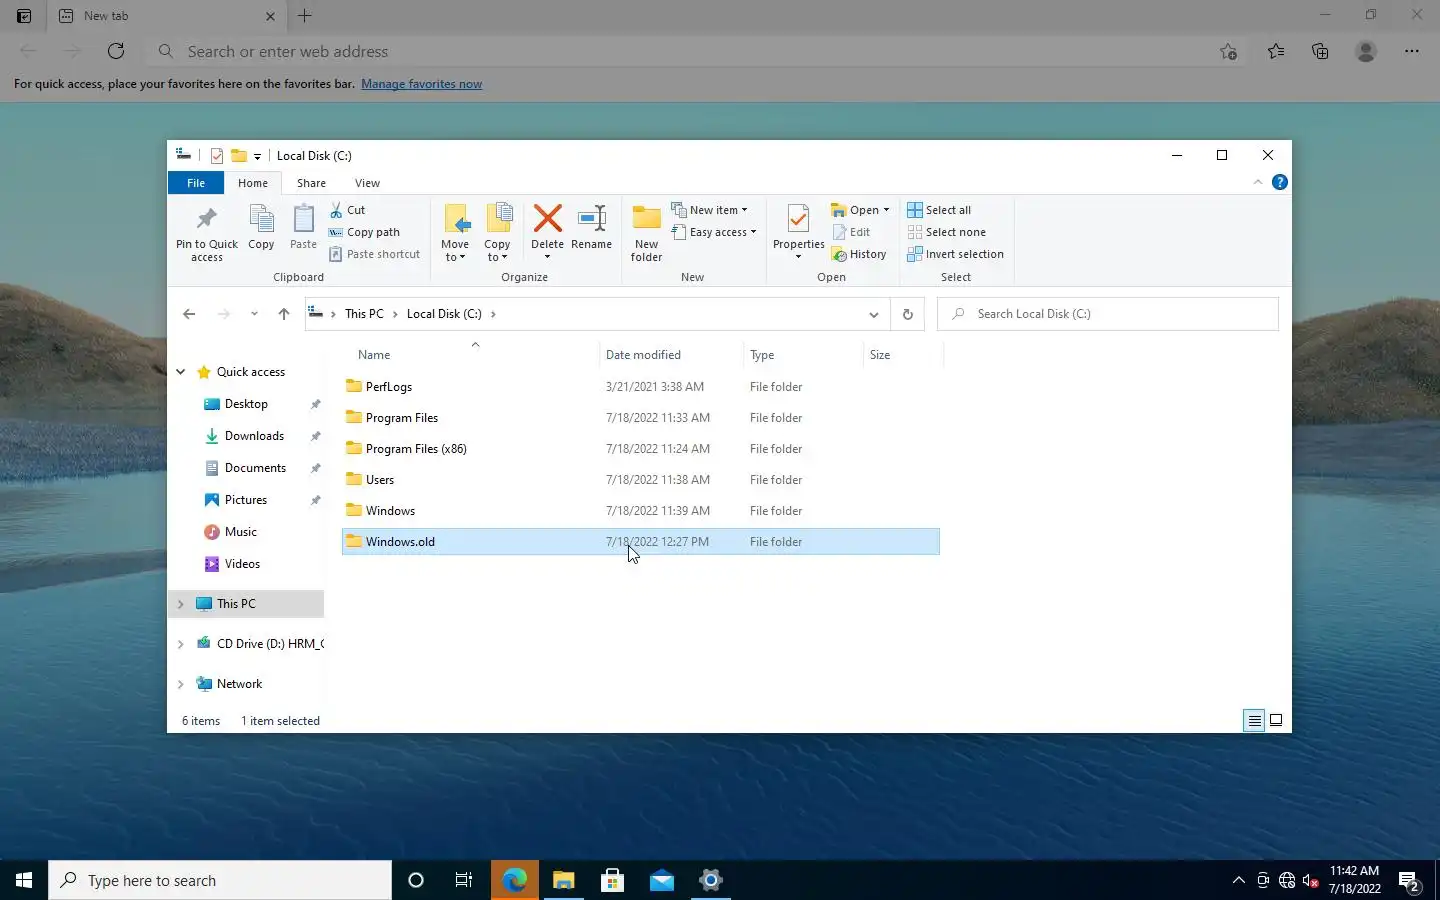Open Downloads in Quick access
1440x900 pixels.
point(254,436)
